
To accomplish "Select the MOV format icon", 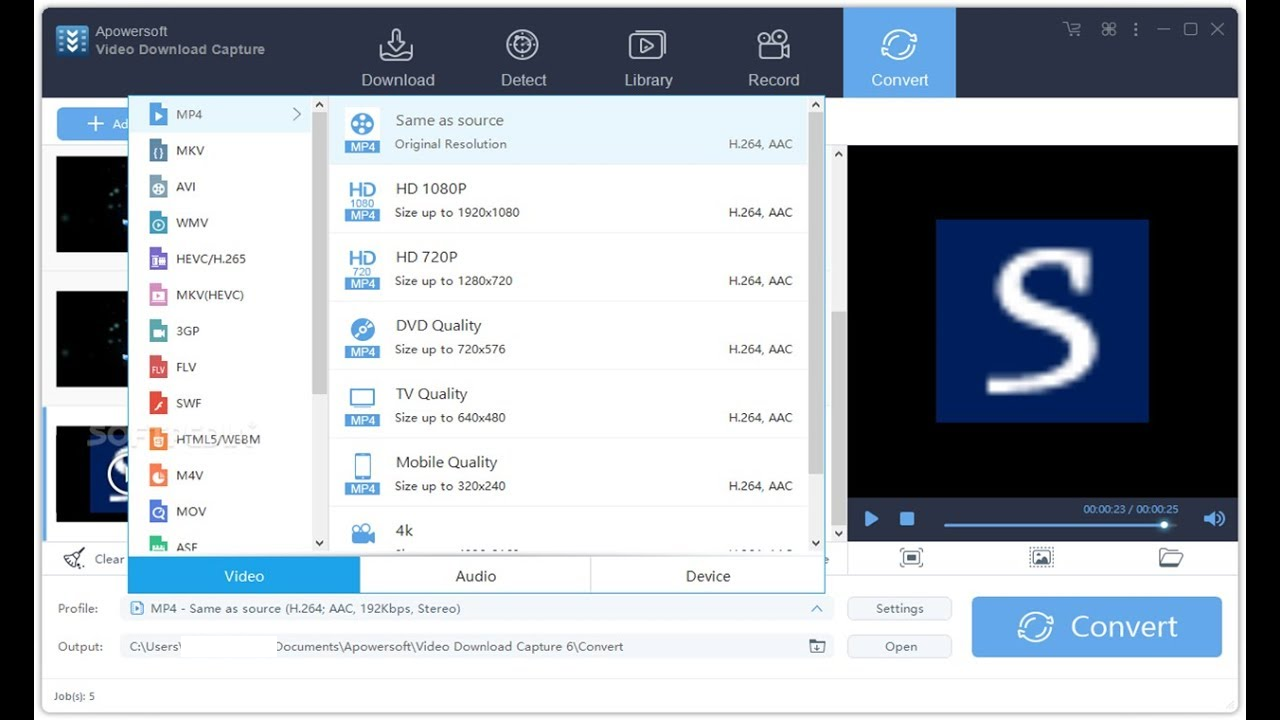I will pyautogui.click(x=158, y=511).
